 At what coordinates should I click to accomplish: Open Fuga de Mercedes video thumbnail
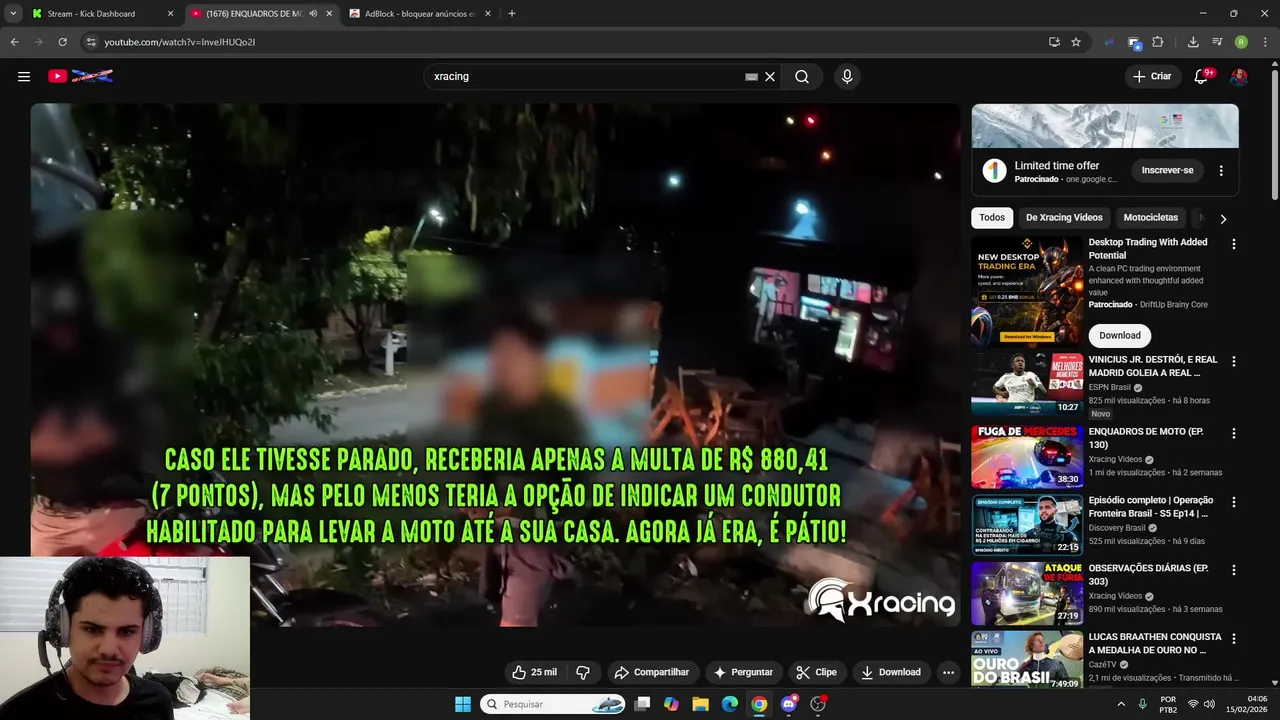click(1027, 457)
